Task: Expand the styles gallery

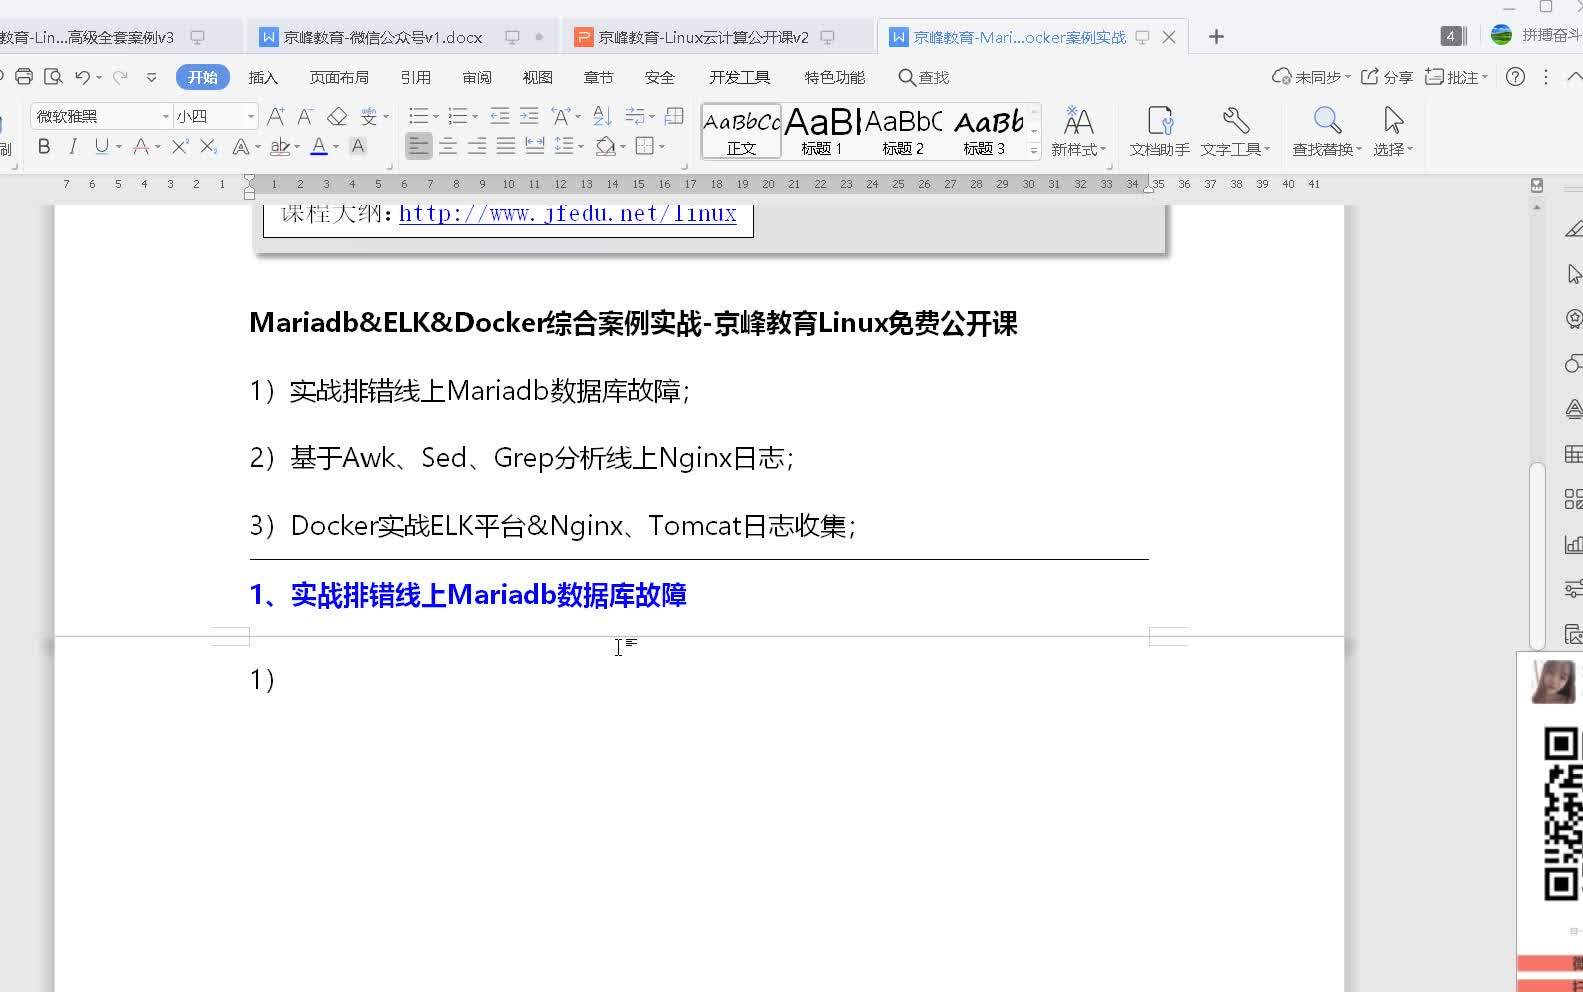Action: click(1034, 151)
